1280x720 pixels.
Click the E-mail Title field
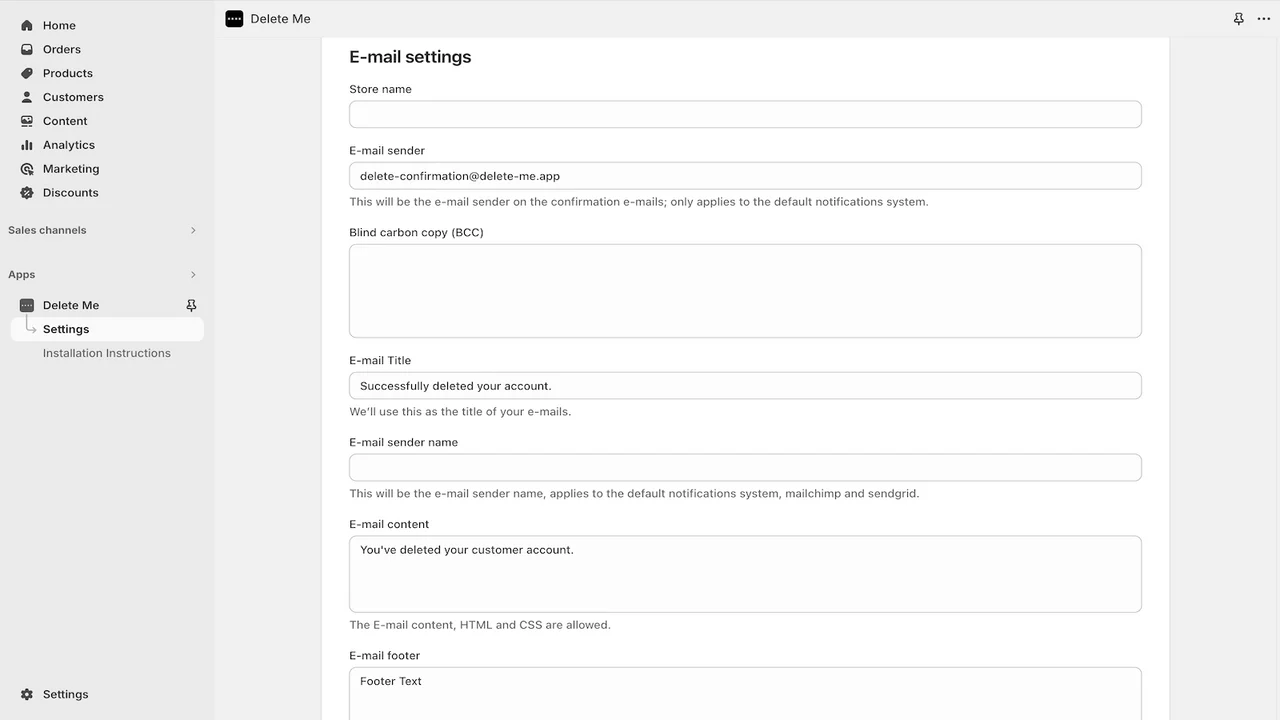745,386
